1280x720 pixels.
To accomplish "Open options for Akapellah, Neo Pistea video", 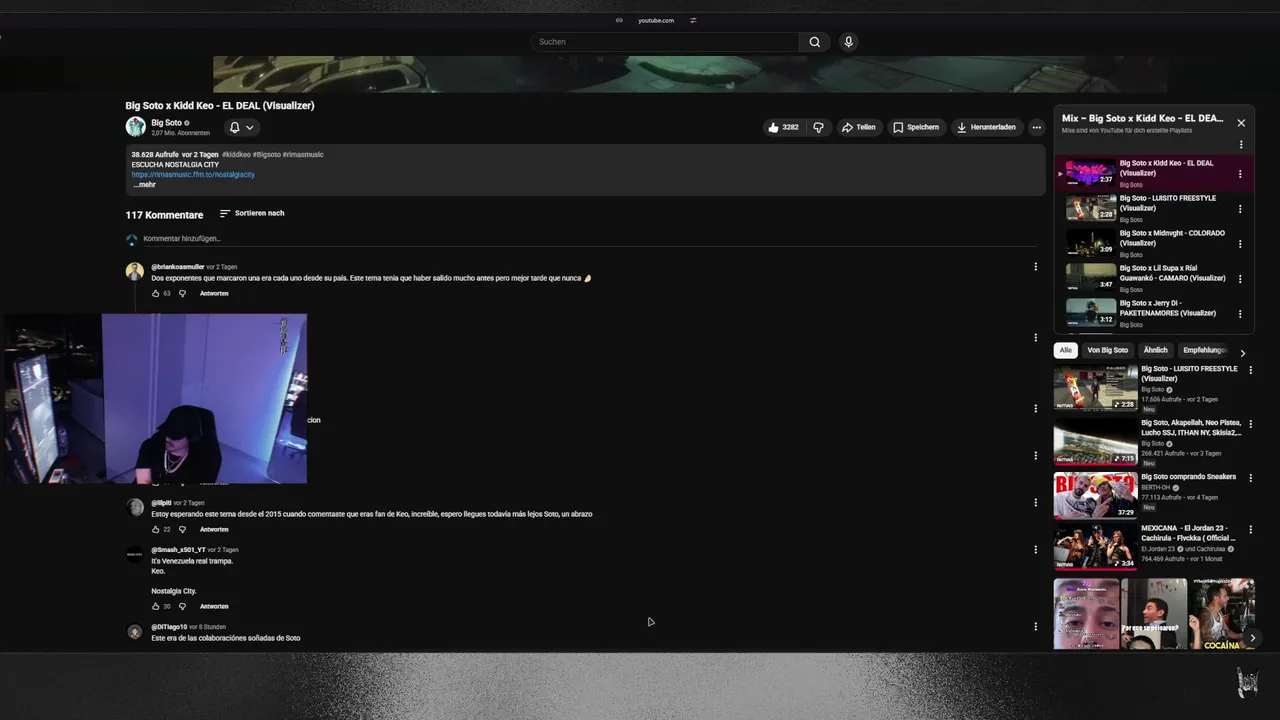I will tap(1250, 424).
